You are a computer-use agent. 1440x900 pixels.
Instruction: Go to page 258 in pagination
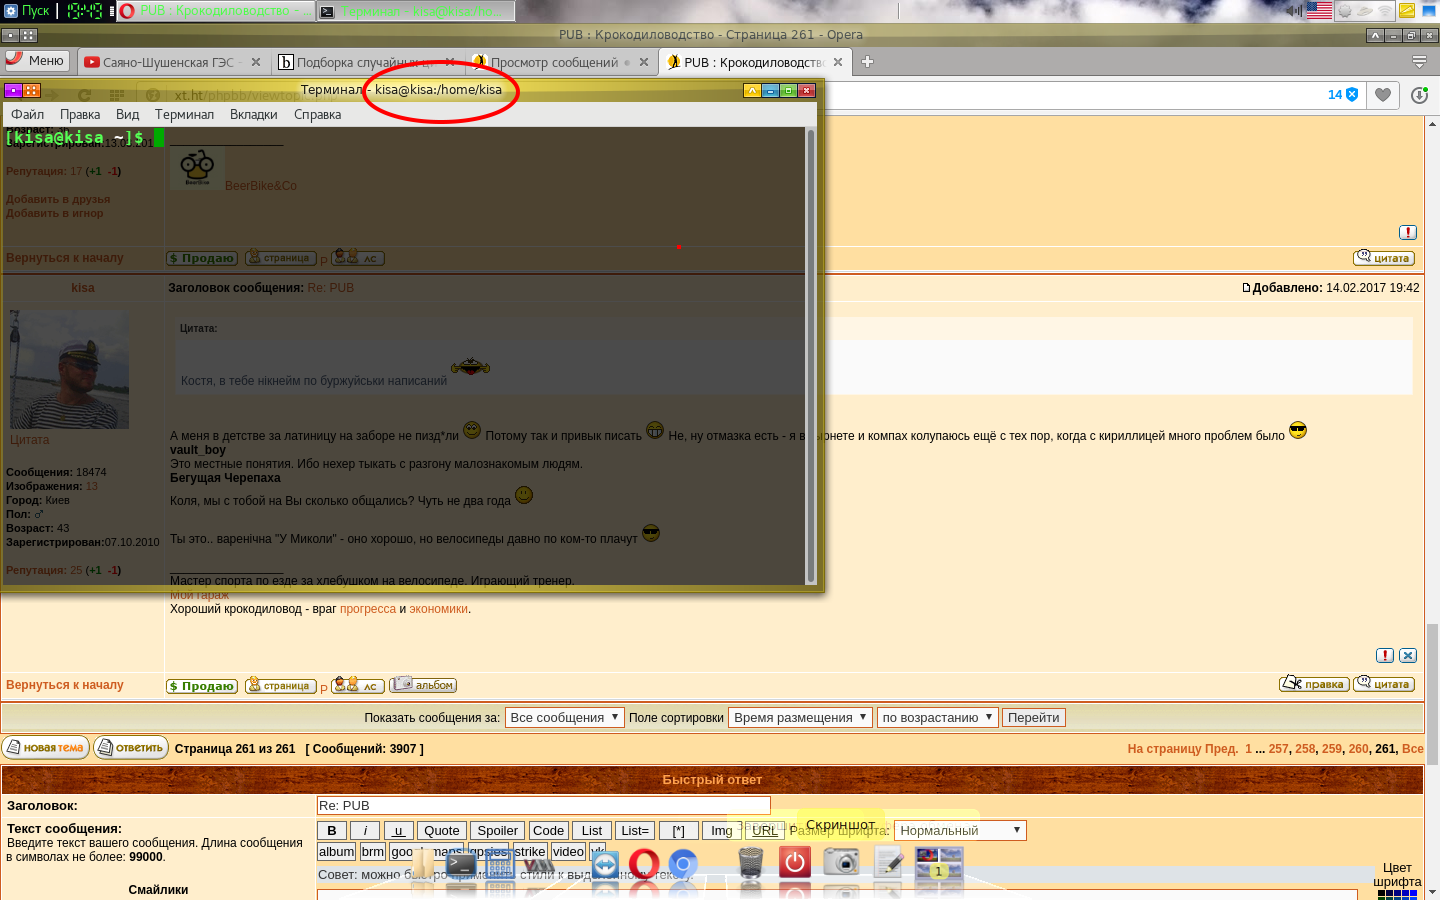coord(1305,748)
